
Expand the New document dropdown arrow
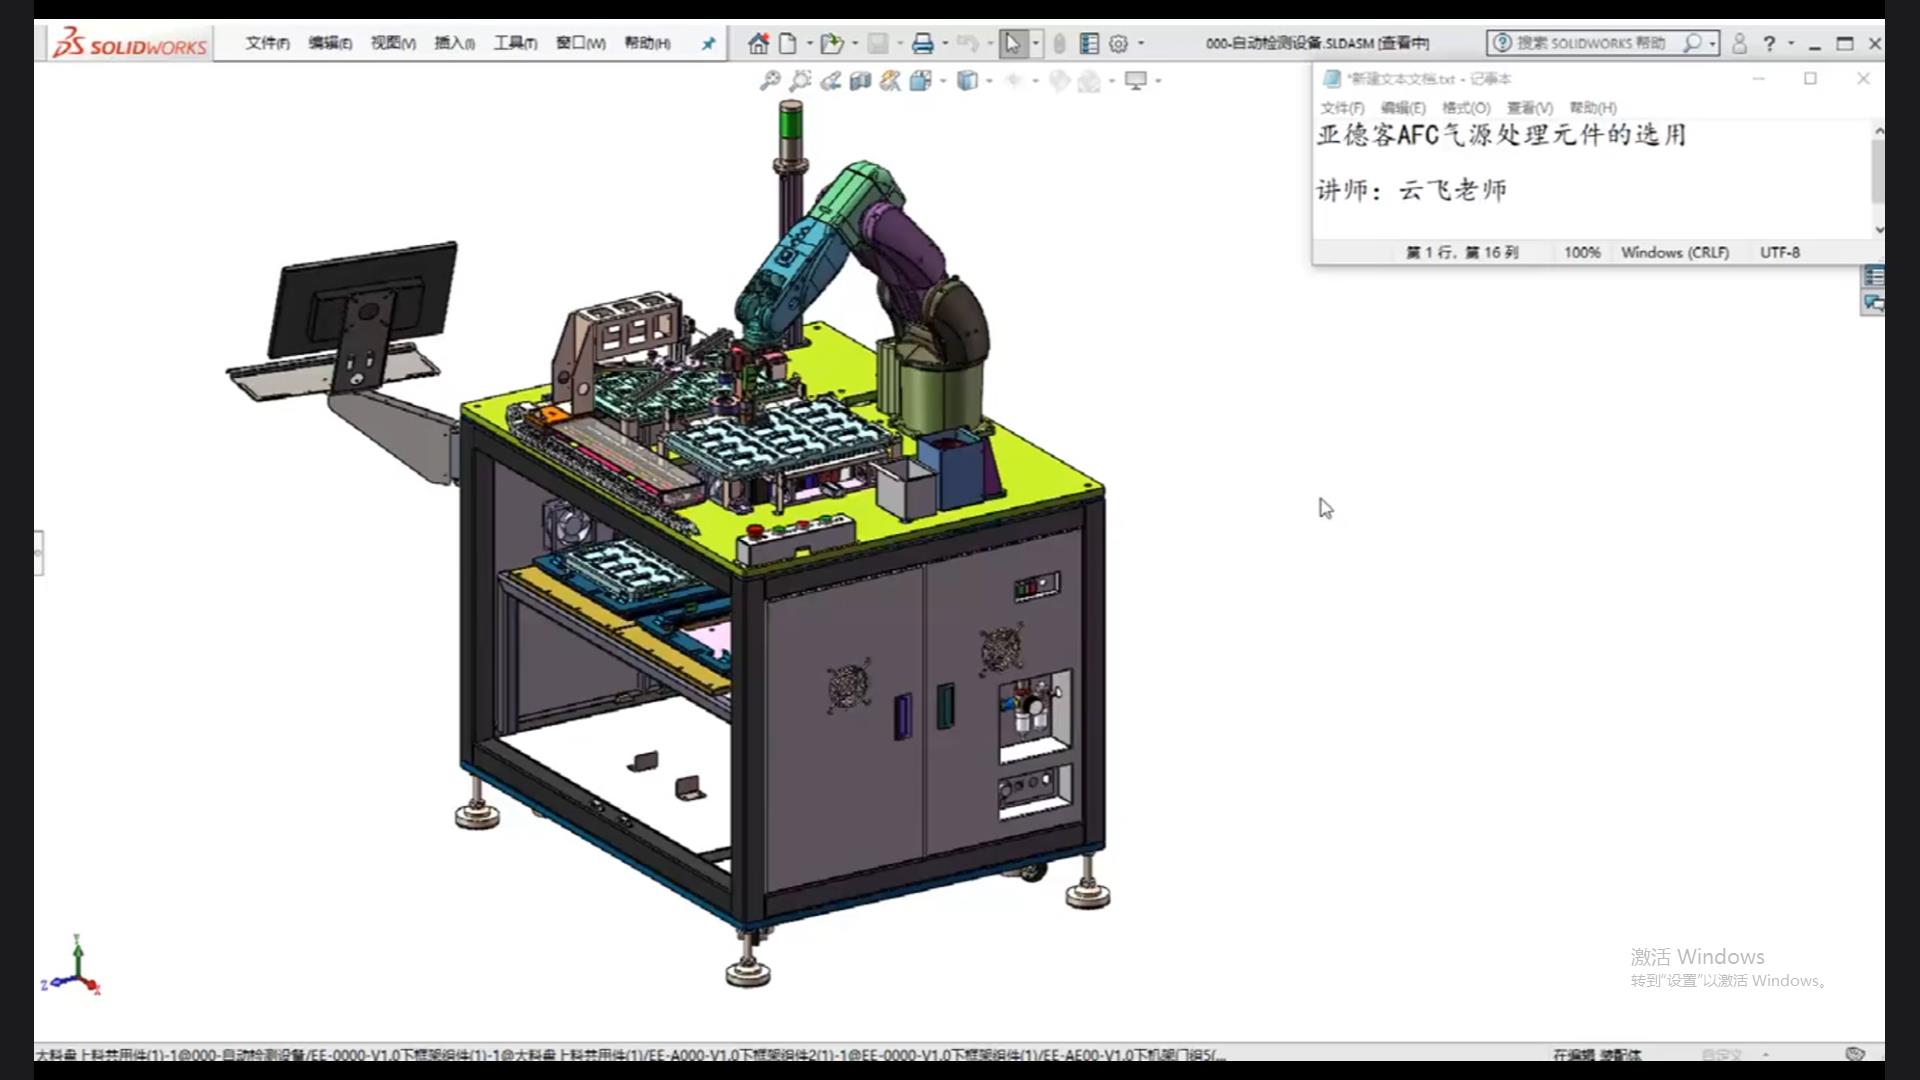tap(809, 43)
